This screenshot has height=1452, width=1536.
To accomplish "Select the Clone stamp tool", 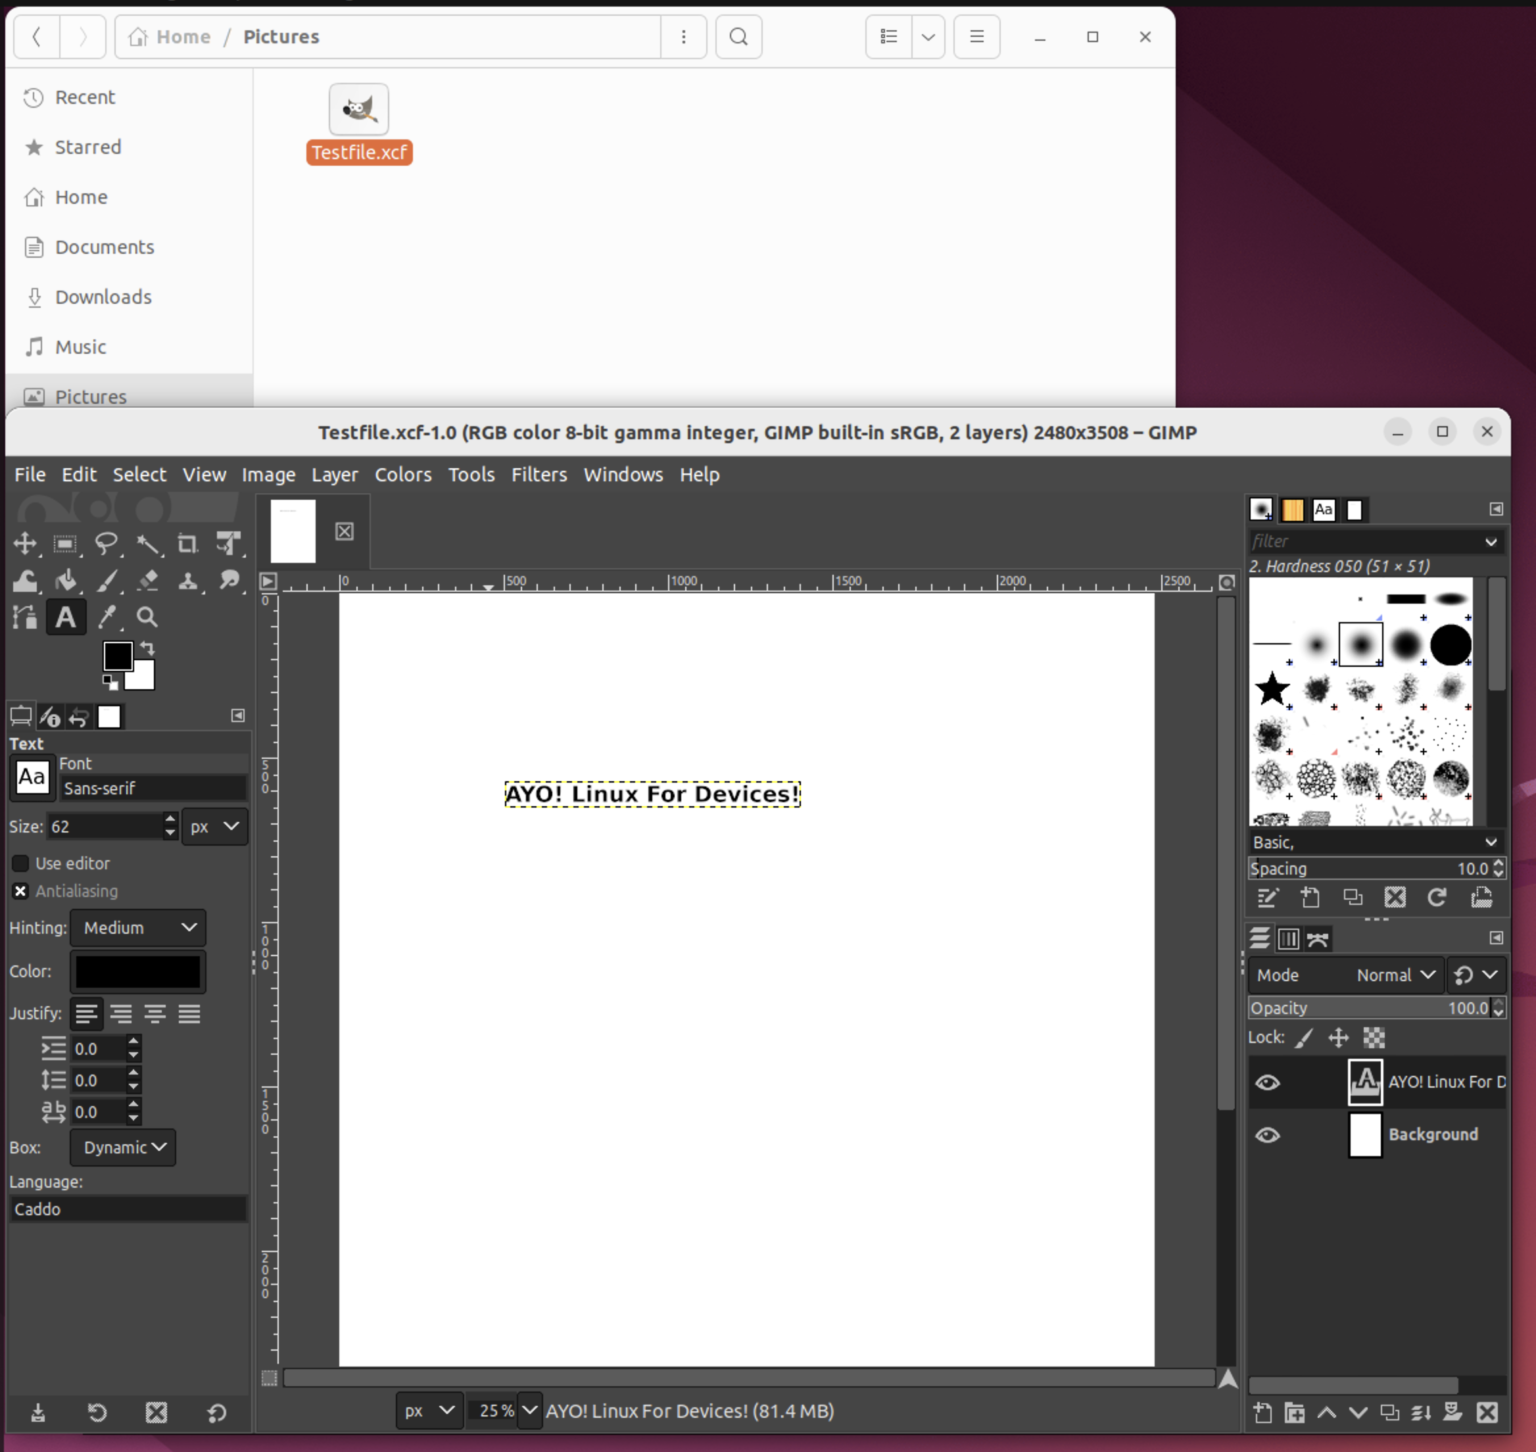I will pos(189,580).
